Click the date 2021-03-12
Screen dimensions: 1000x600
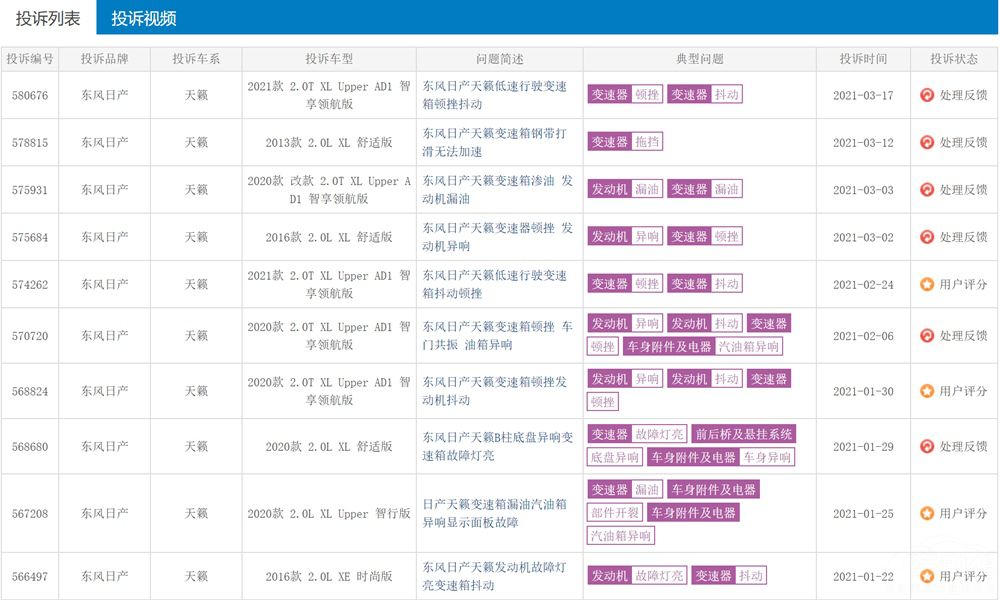(863, 142)
